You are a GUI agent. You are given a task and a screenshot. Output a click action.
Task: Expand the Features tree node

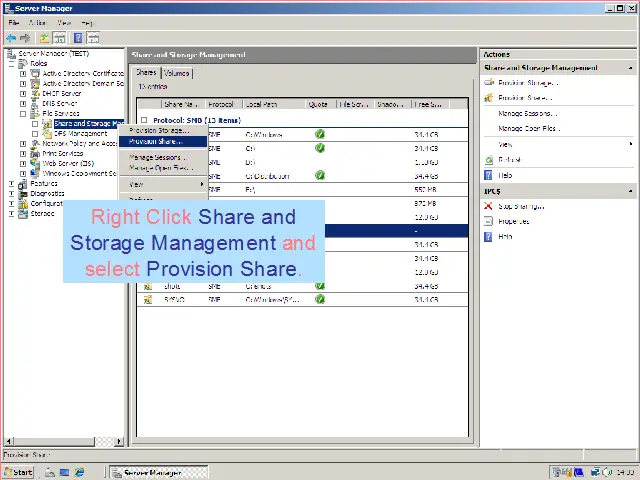(11, 184)
